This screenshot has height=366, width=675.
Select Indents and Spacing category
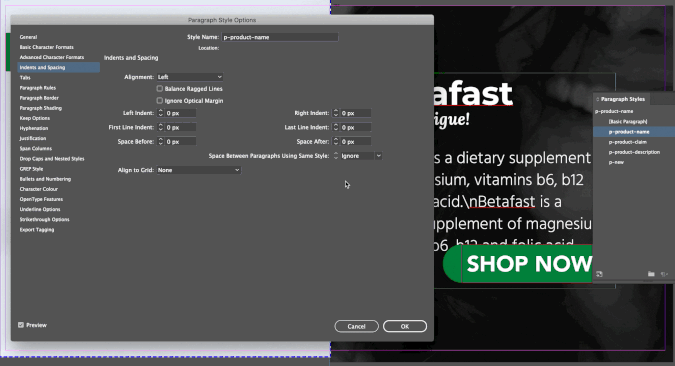coord(59,67)
